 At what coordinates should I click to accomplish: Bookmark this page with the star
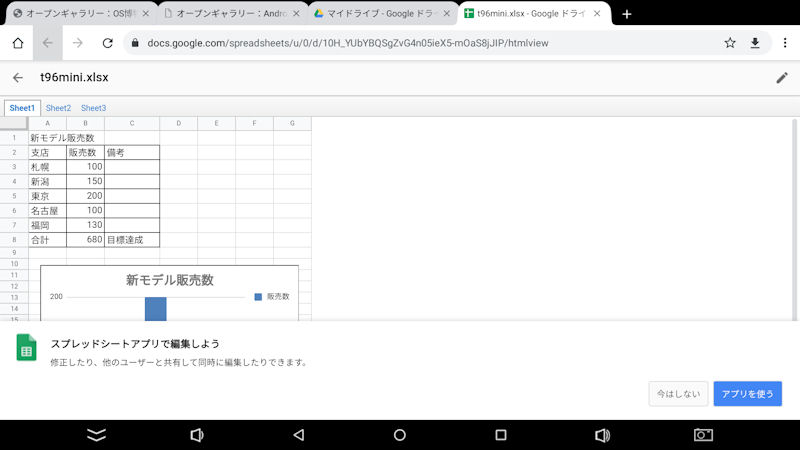[730, 43]
